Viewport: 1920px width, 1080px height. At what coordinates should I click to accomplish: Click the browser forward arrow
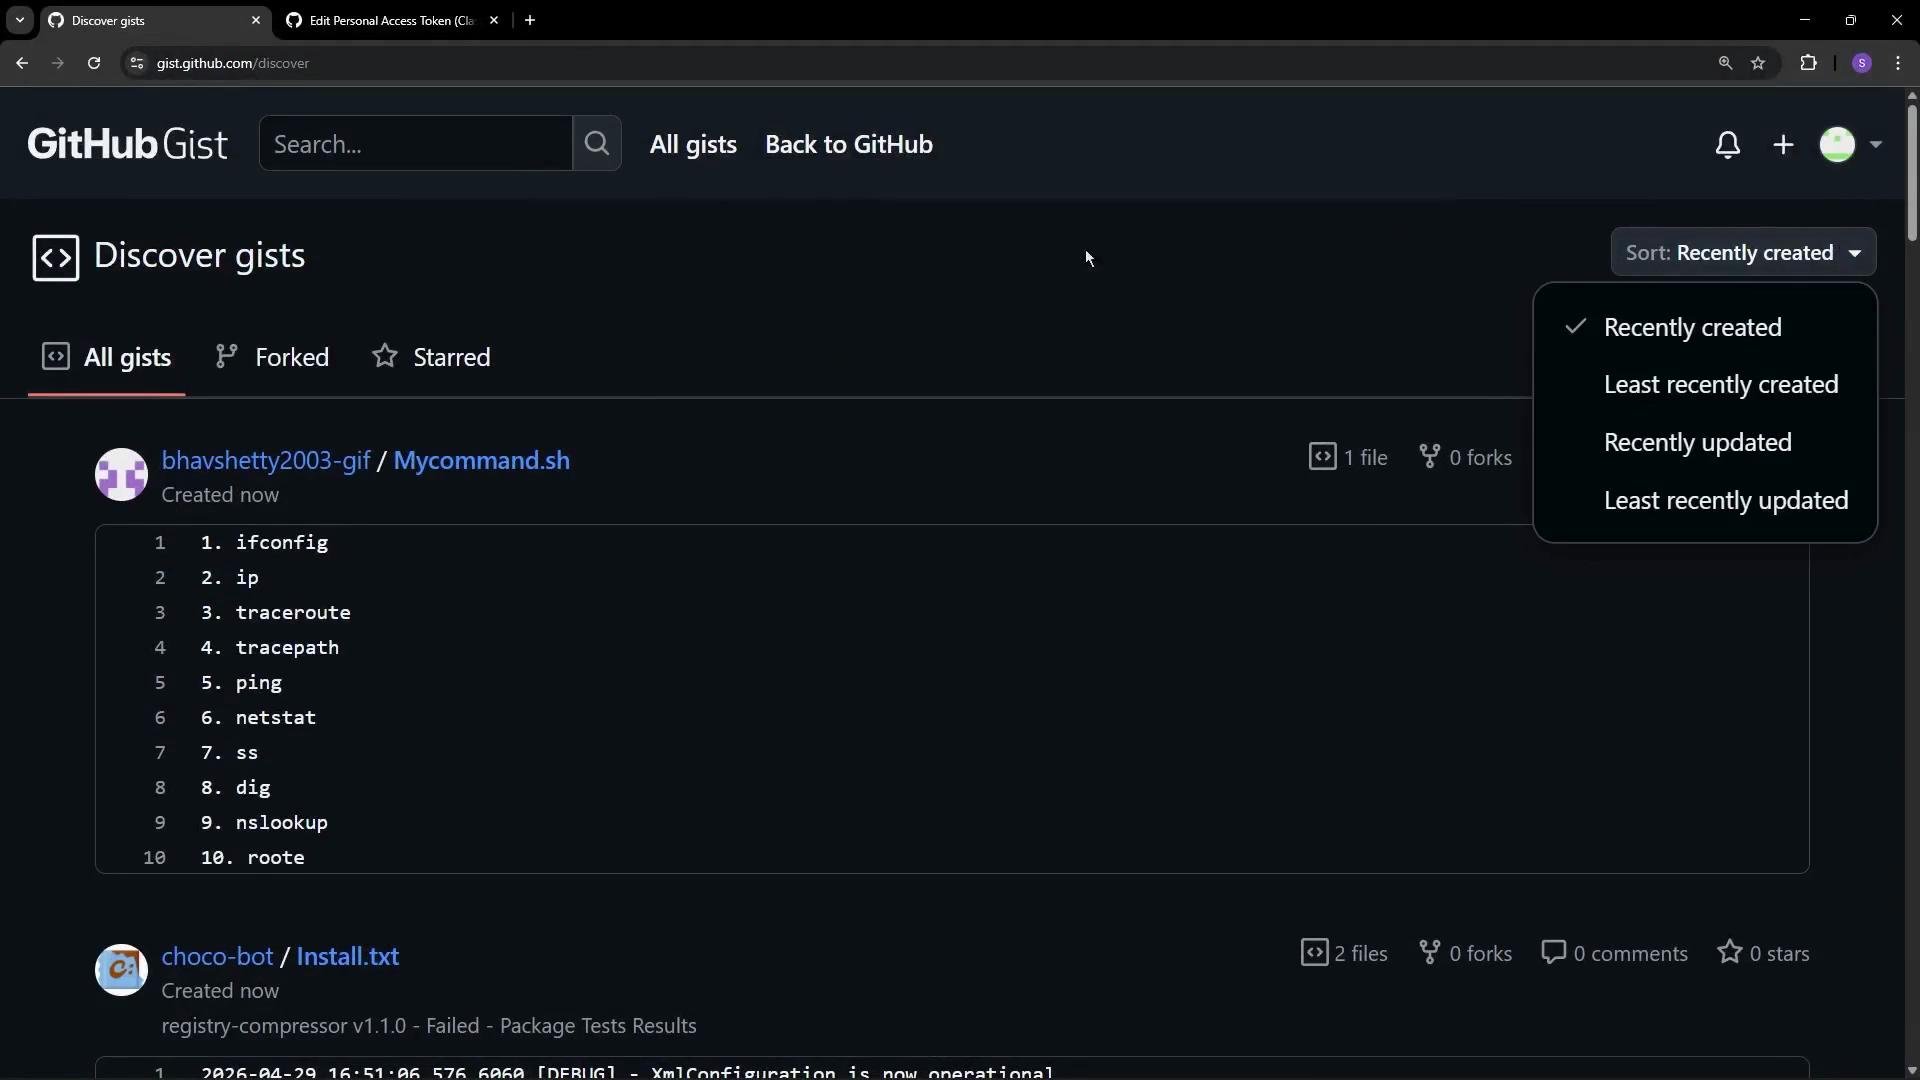(58, 63)
